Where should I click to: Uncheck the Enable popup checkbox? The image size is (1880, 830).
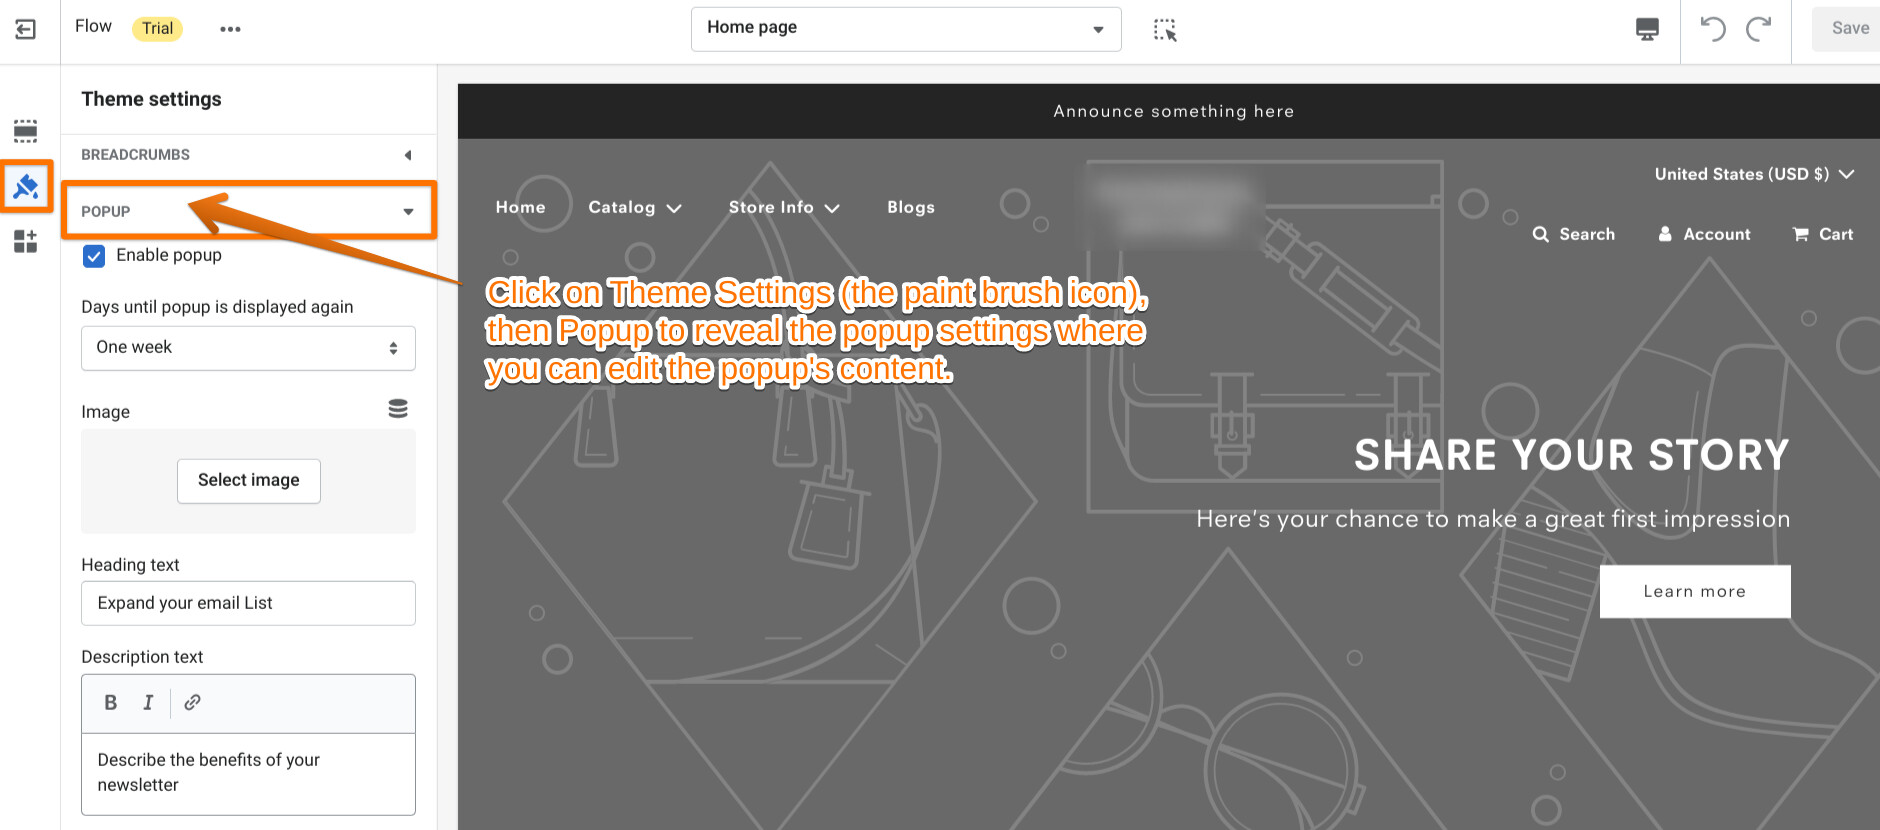tap(94, 256)
